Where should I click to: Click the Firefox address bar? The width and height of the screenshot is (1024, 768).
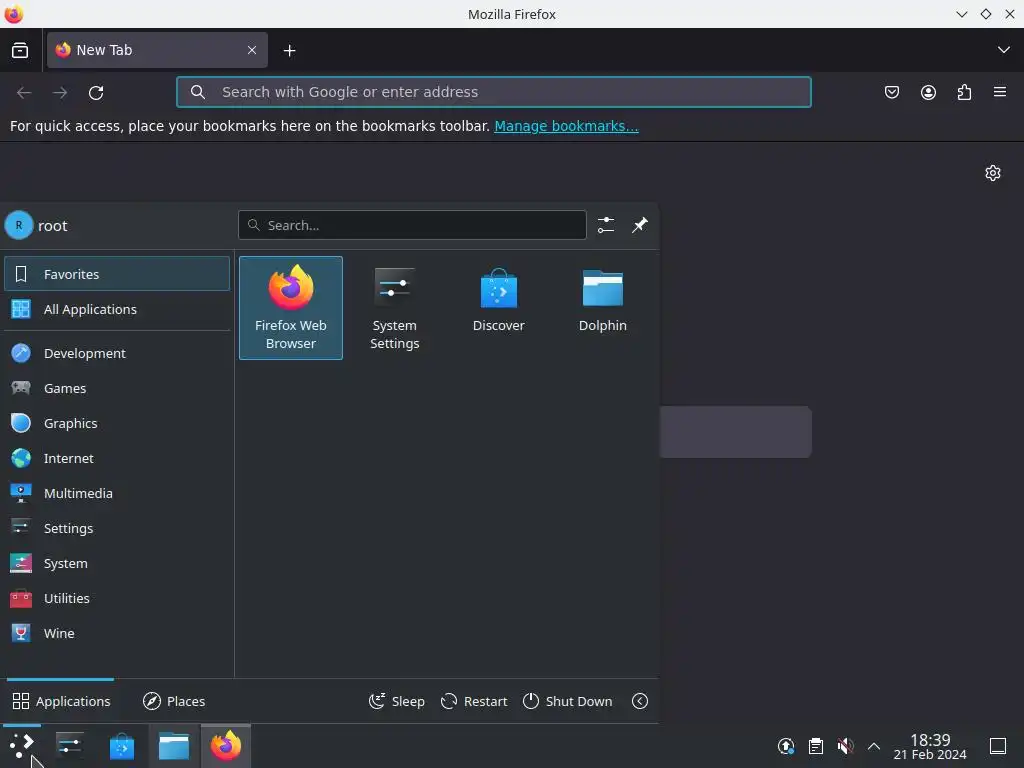(494, 92)
